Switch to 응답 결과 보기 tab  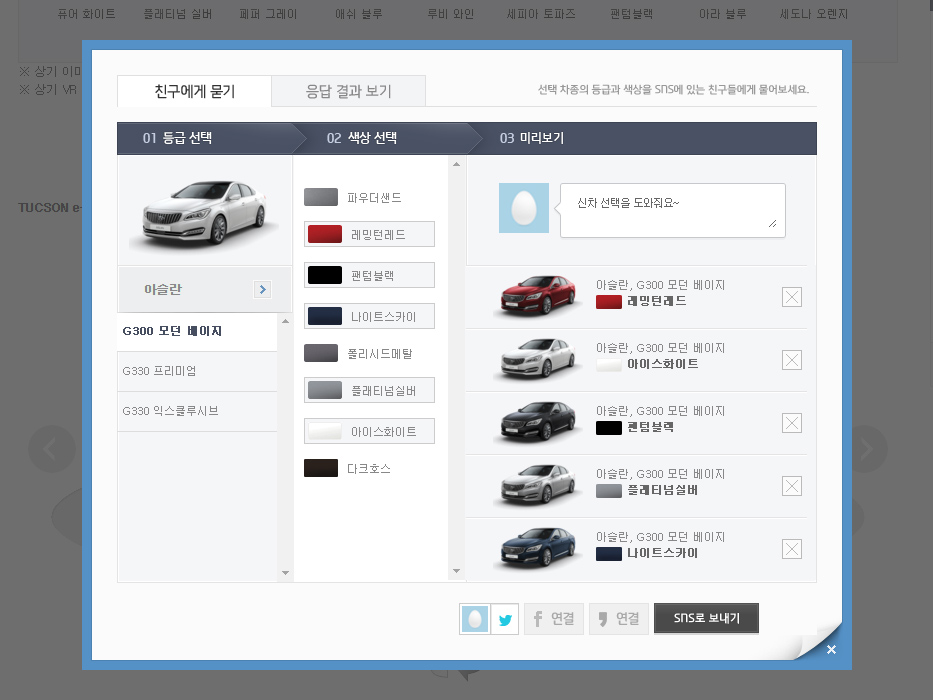click(348, 91)
